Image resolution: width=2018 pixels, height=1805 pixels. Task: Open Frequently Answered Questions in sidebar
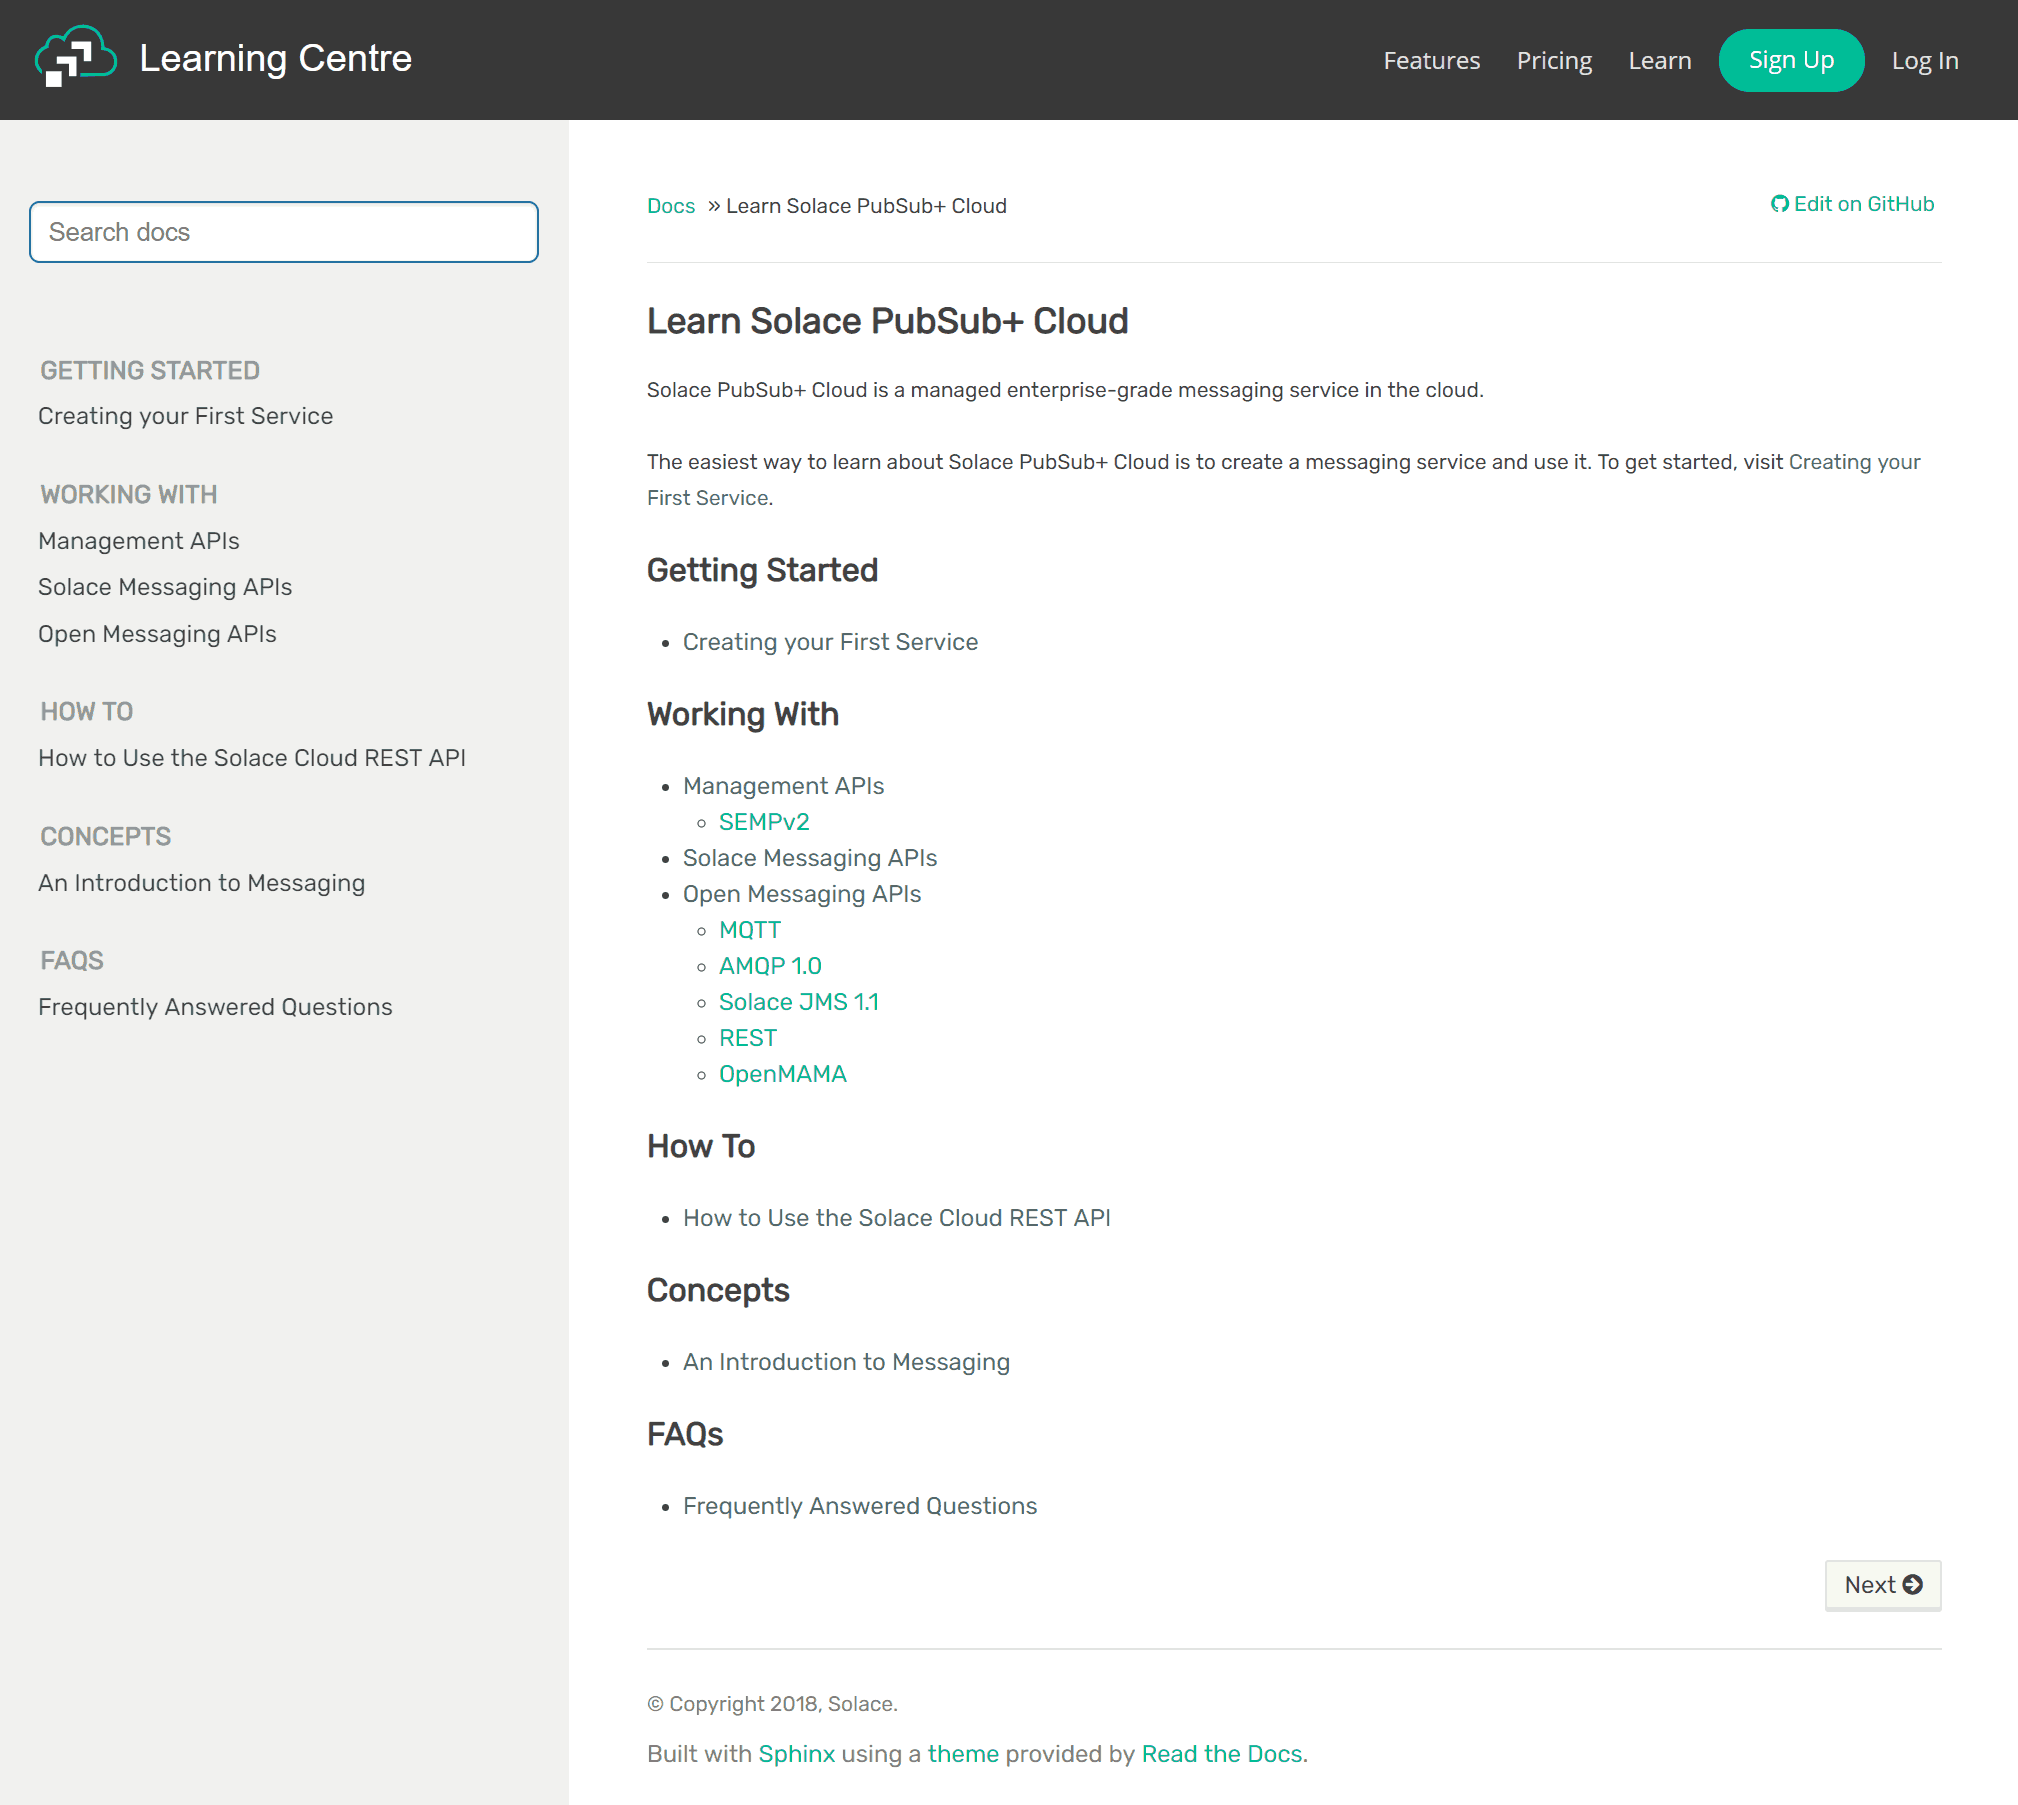[x=215, y=1007]
